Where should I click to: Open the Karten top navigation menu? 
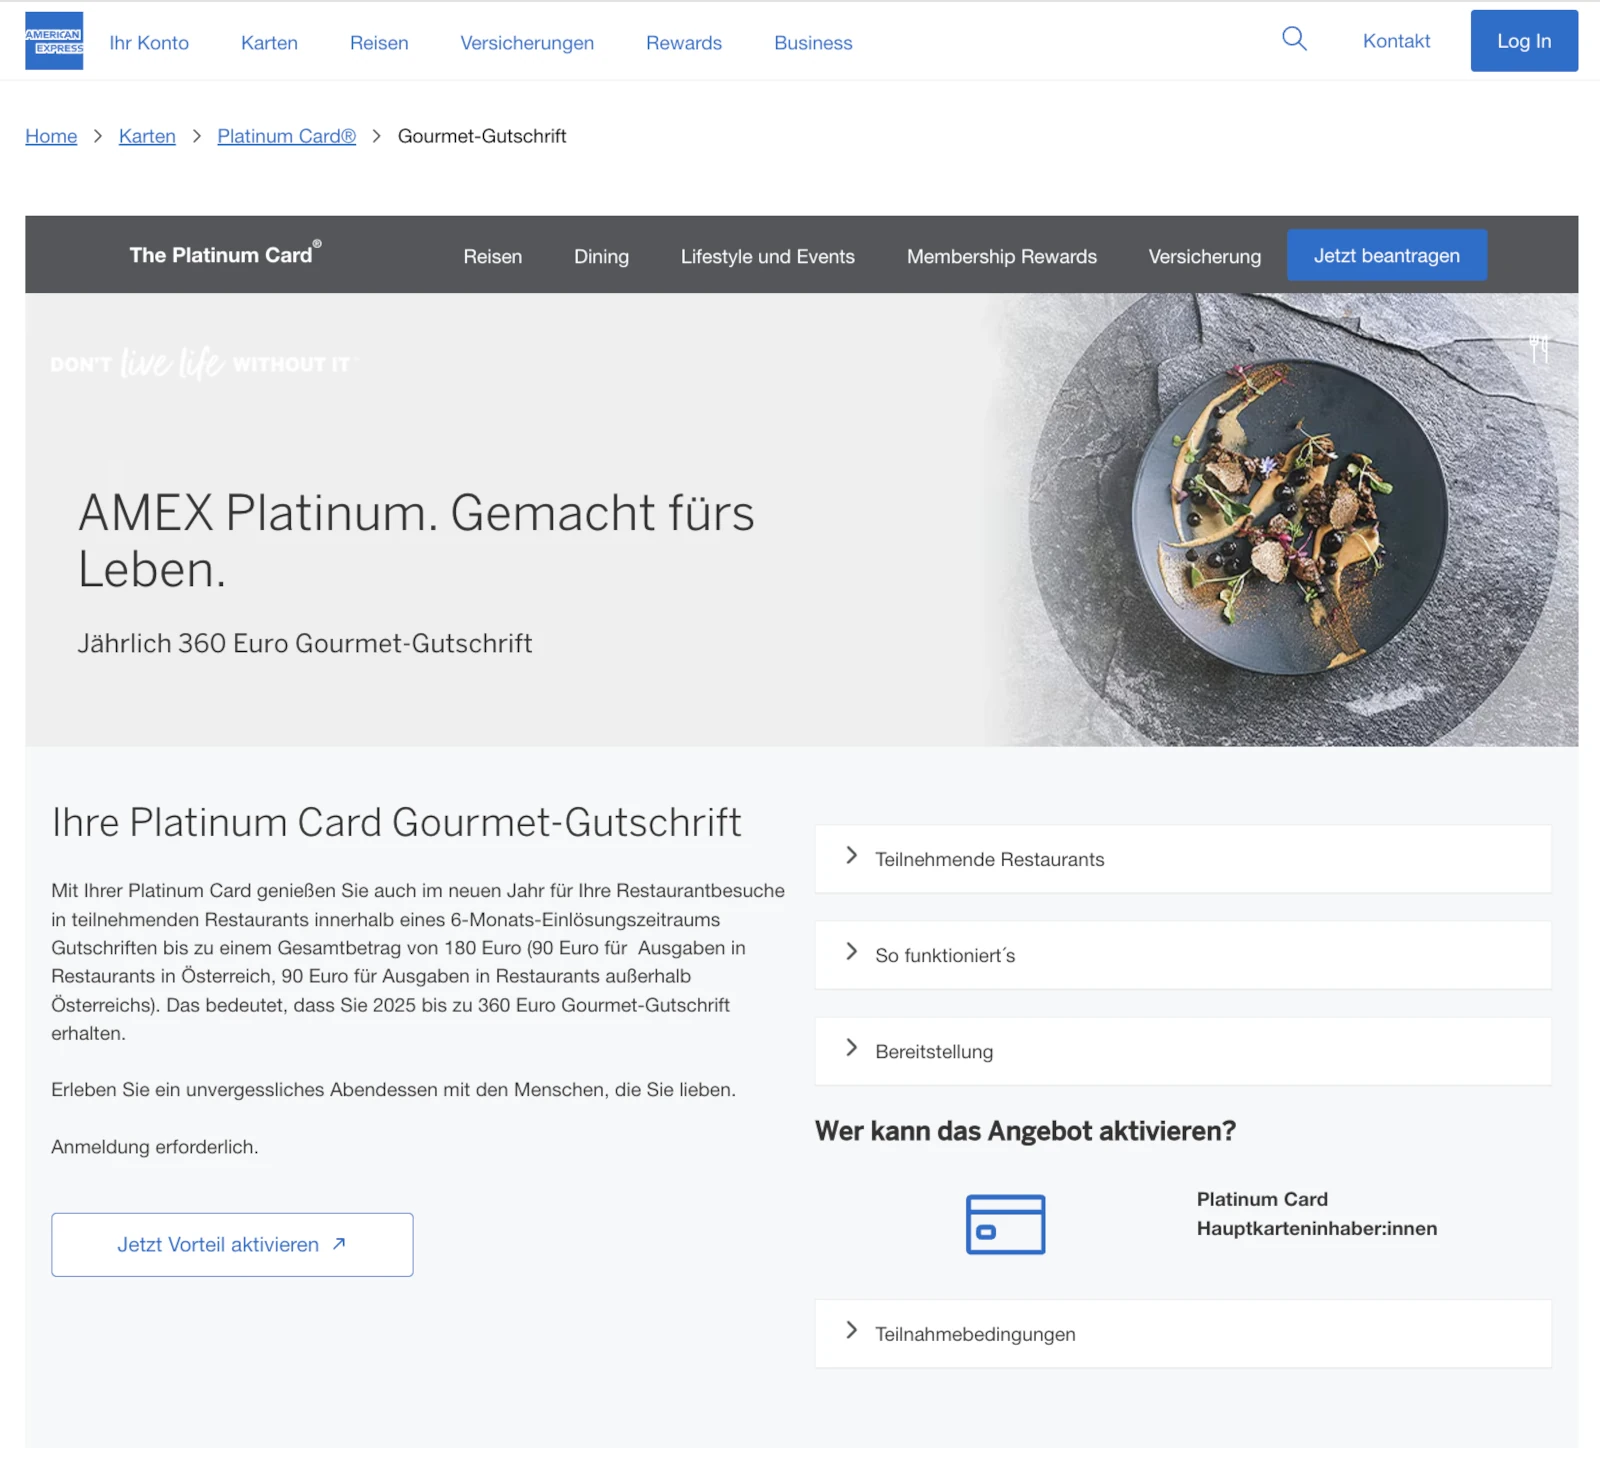tap(269, 43)
